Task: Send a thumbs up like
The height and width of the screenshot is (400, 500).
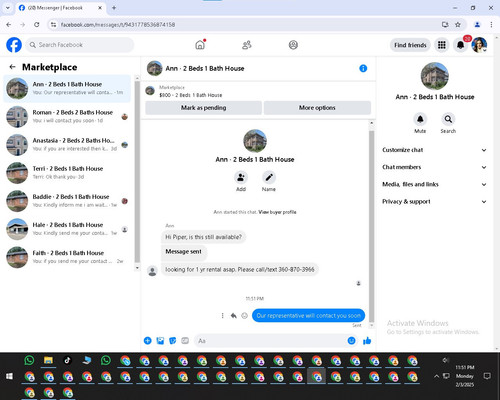Action: (x=367, y=341)
